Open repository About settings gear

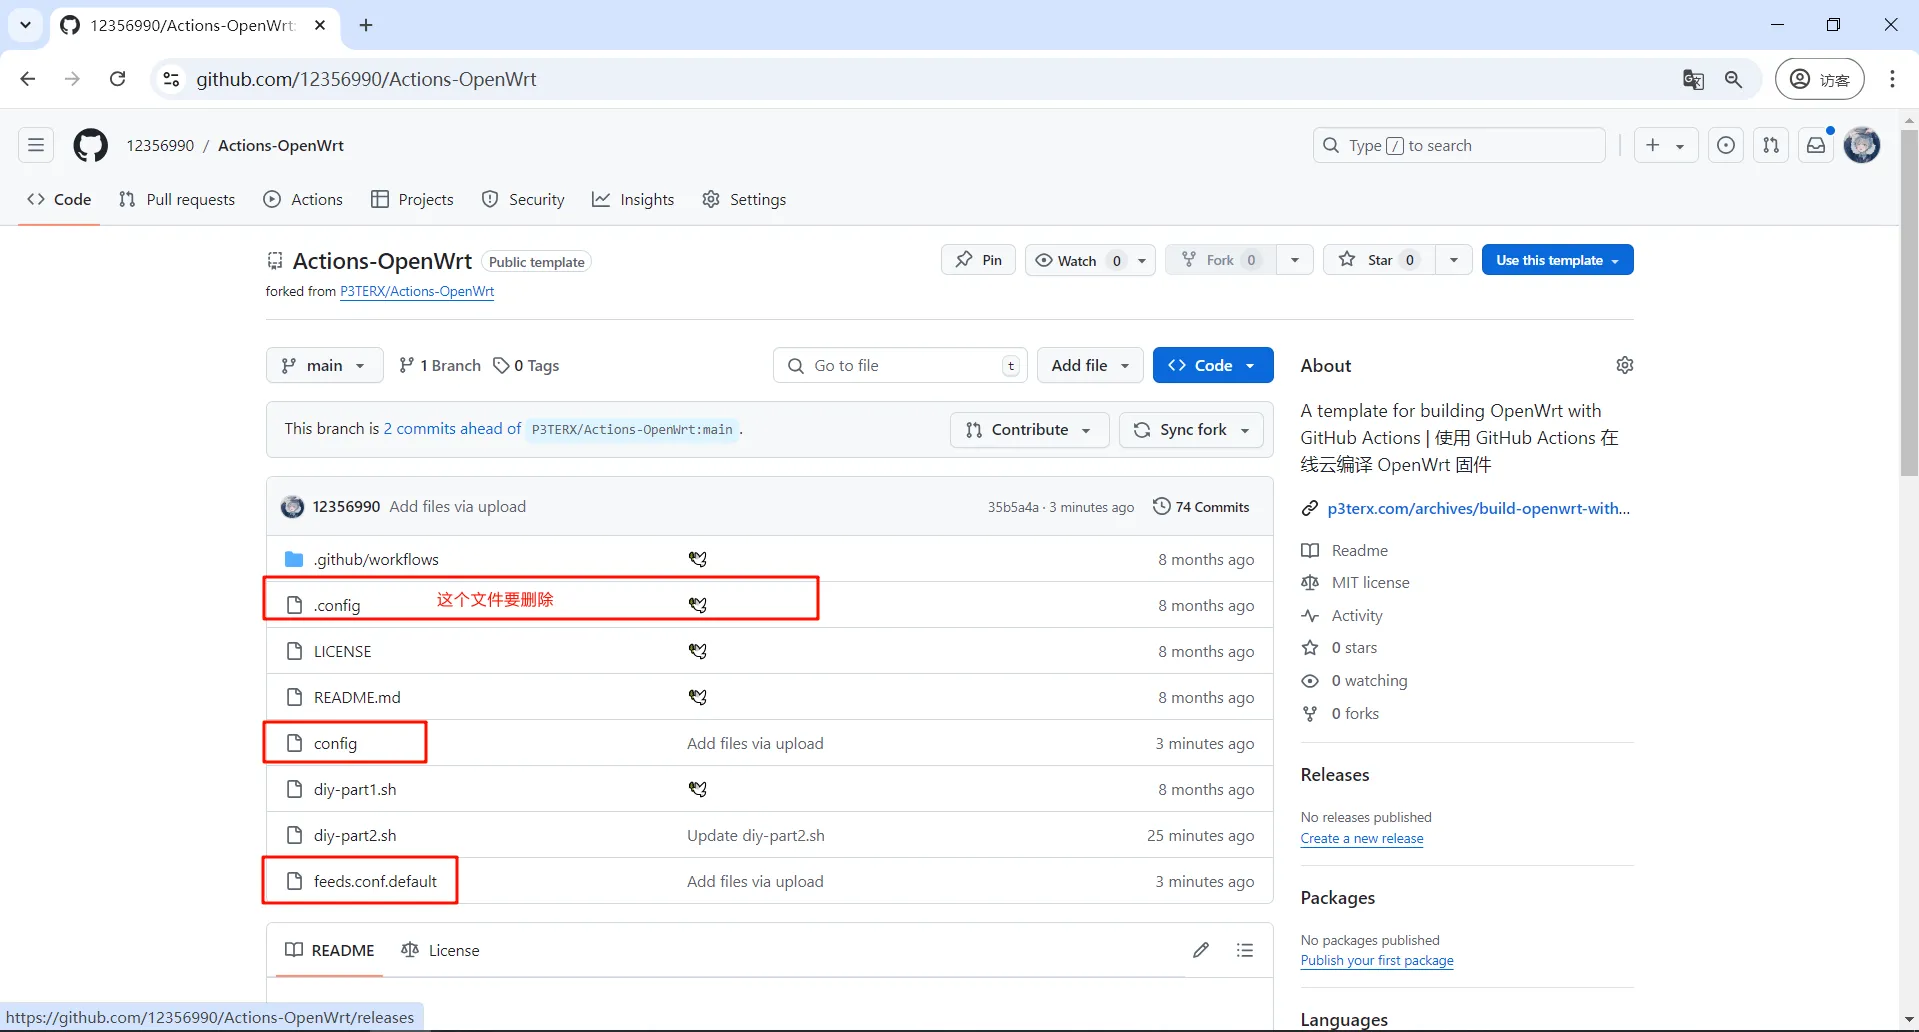pyautogui.click(x=1624, y=365)
